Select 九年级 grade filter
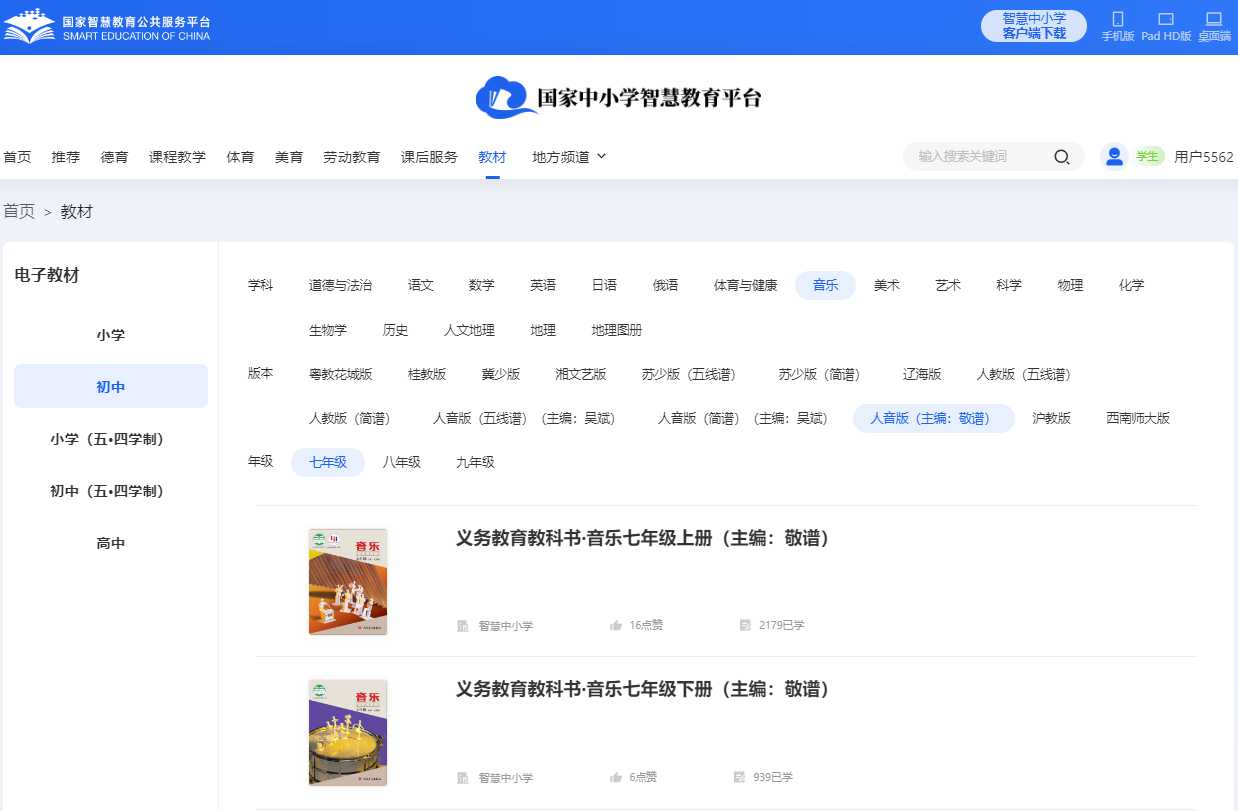 pyautogui.click(x=475, y=462)
